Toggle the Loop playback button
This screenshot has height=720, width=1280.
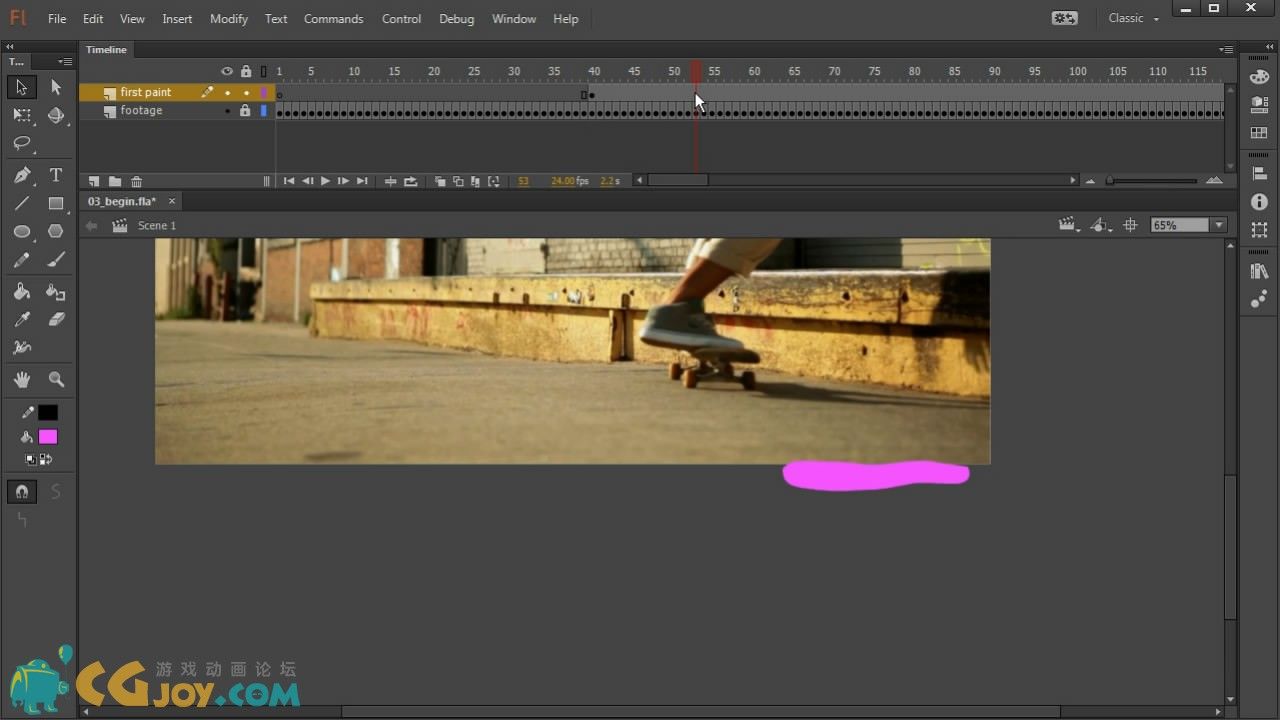coord(411,181)
